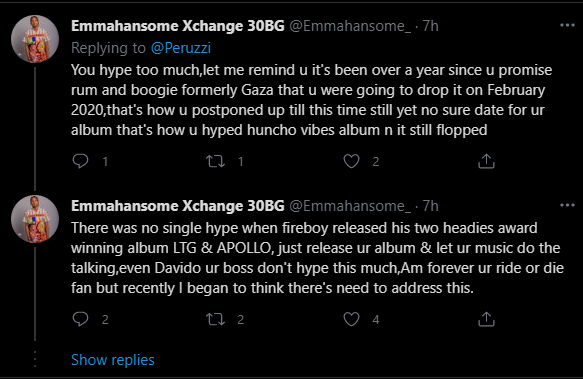Open the 7h timestamp on first tweet

pyautogui.click(x=431, y=26)
